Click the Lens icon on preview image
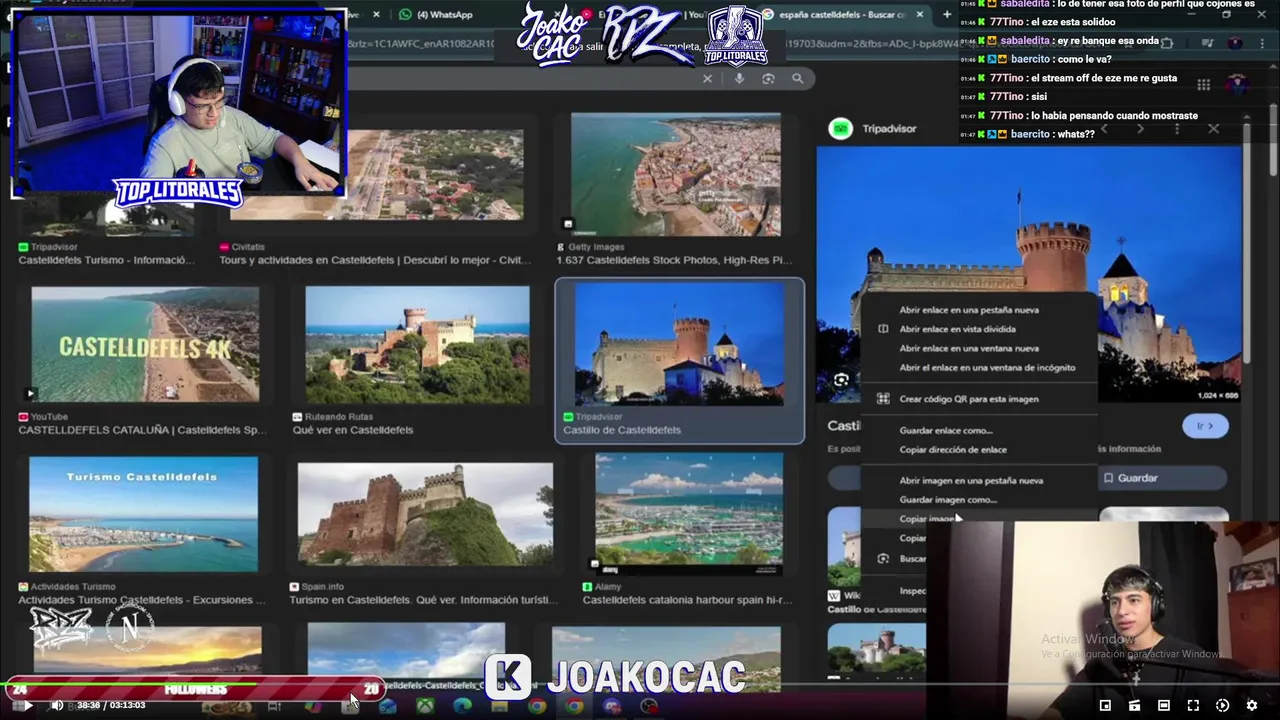Image resolution: width=1280 pixels, height=720 pixels. click(841, 380)
